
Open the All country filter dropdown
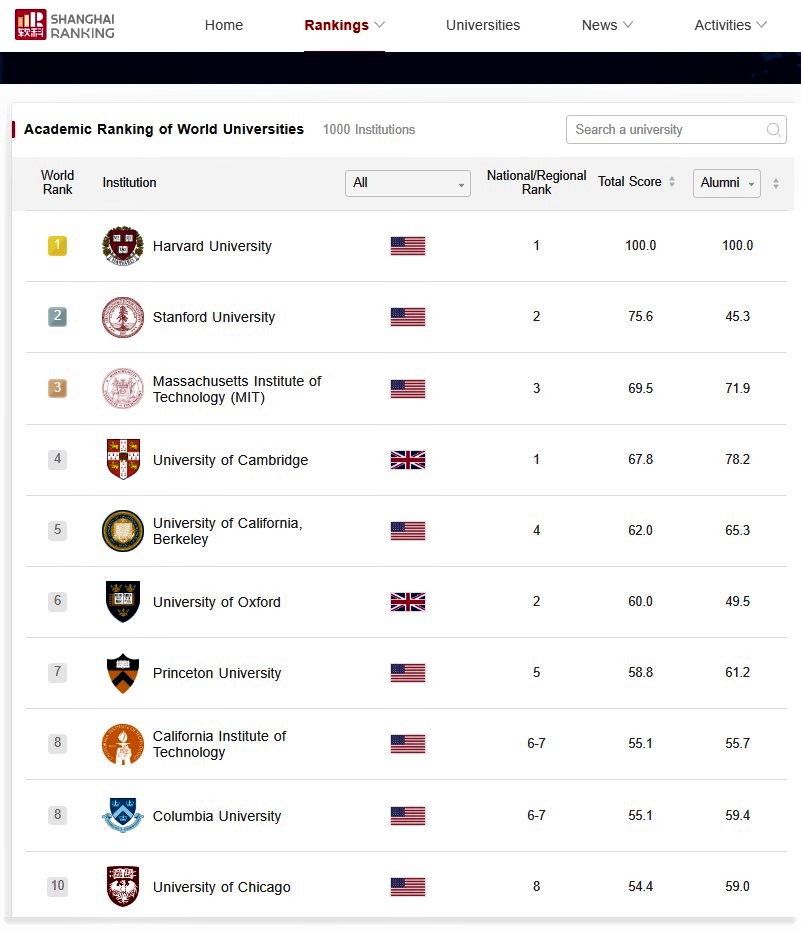tap(408, 183)
